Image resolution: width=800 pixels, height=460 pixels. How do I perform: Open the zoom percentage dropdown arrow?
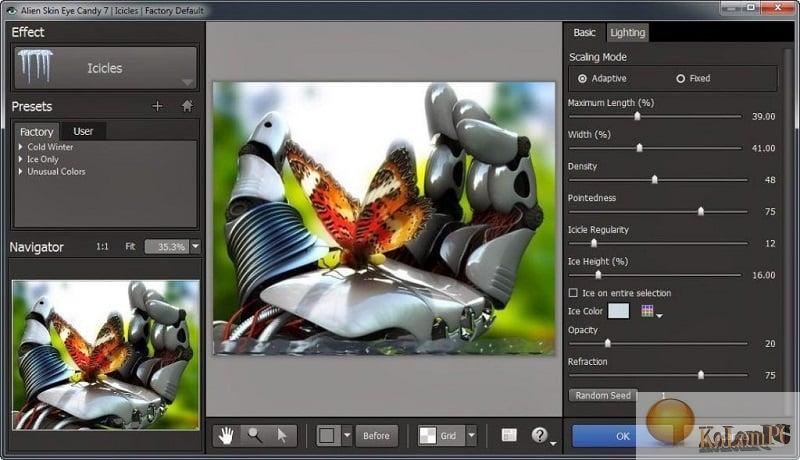(x=195, y=247)
